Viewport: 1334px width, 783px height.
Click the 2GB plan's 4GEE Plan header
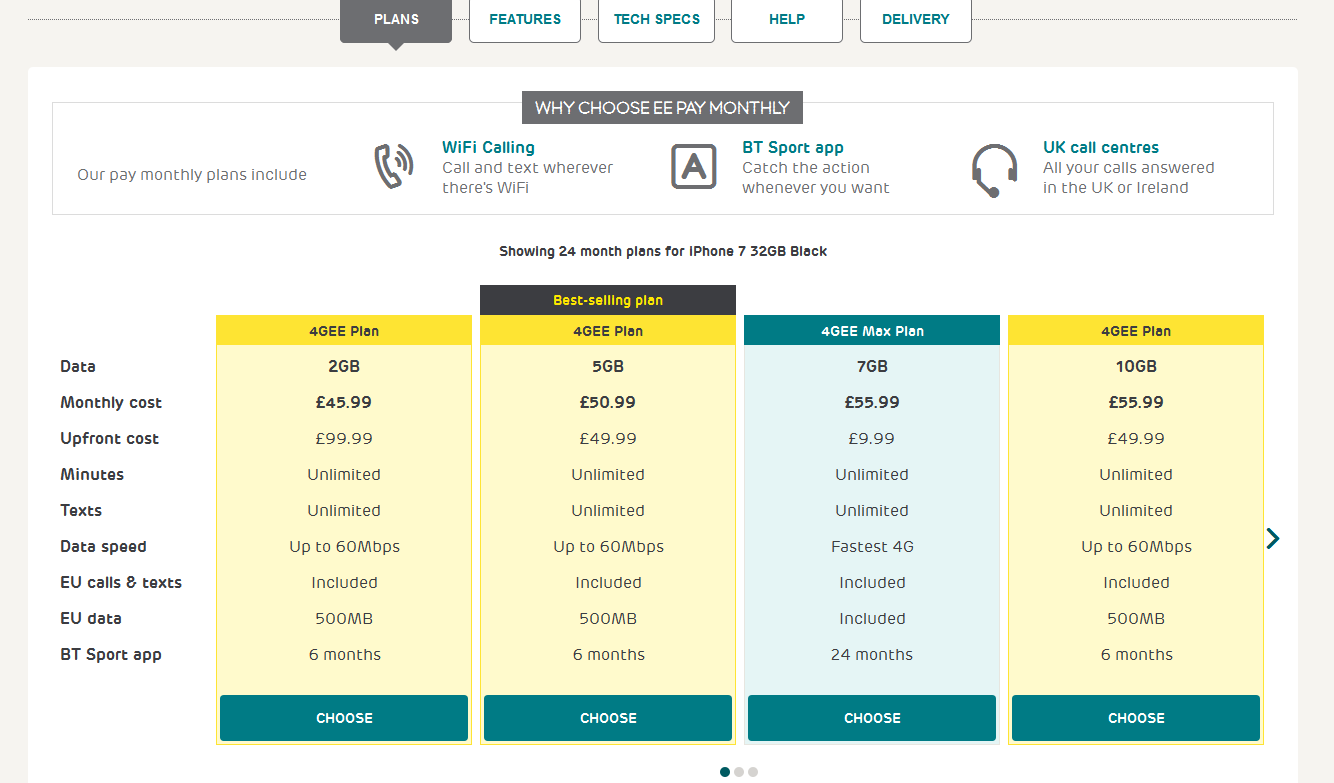tap(344, 331)
